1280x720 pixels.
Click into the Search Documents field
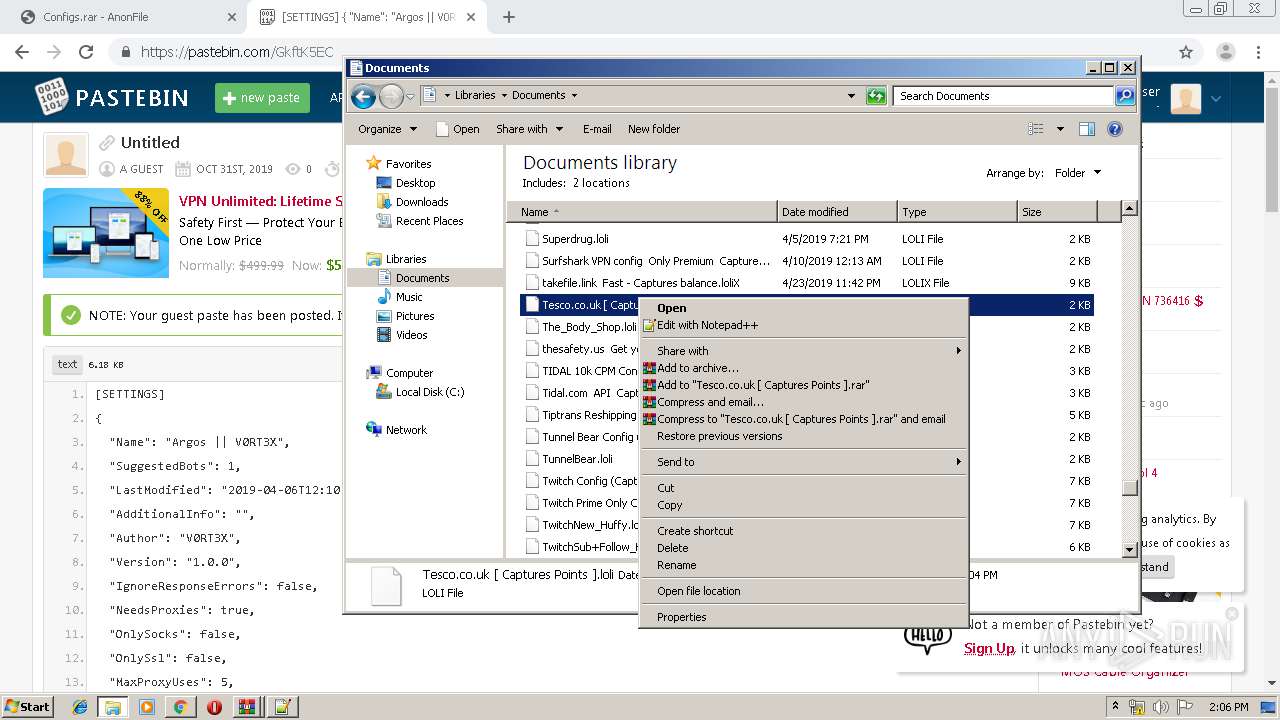pos(1003,96)
